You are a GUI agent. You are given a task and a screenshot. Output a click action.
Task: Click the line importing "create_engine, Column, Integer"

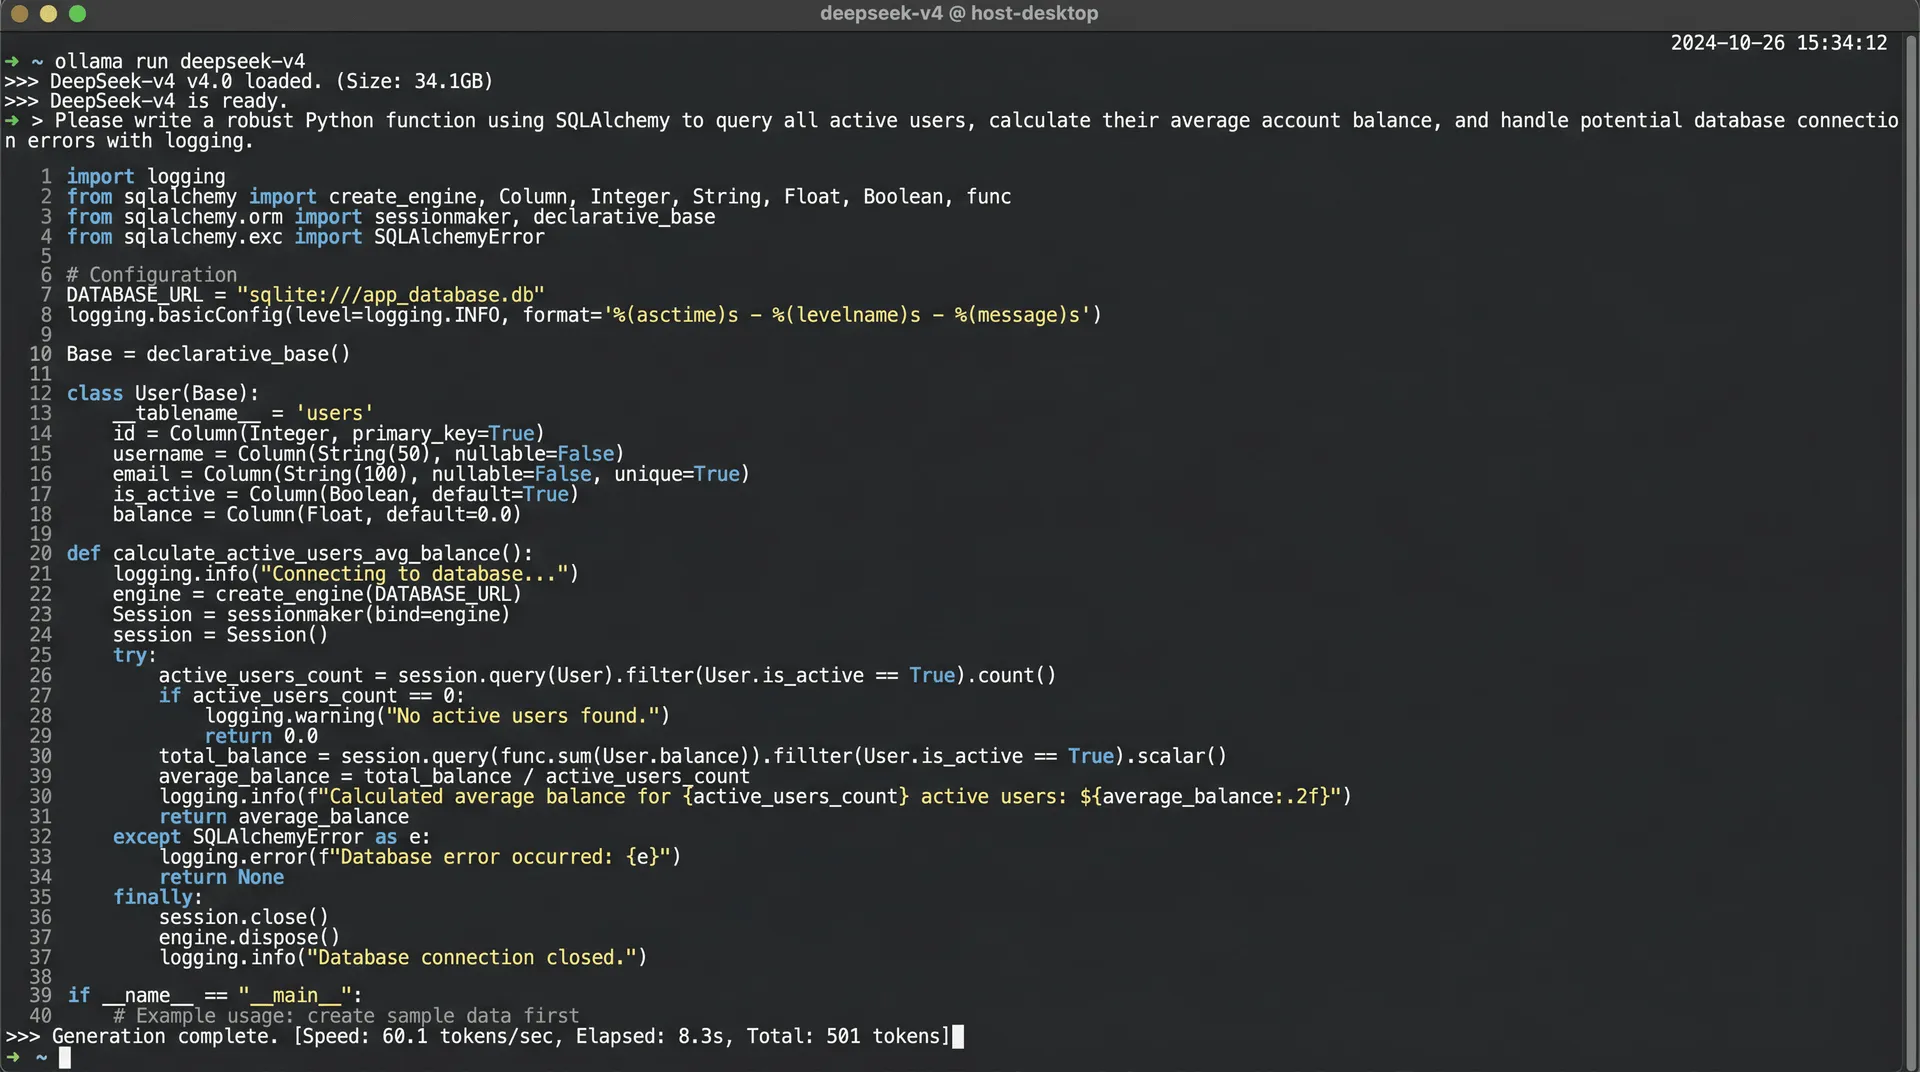[539, 197]
